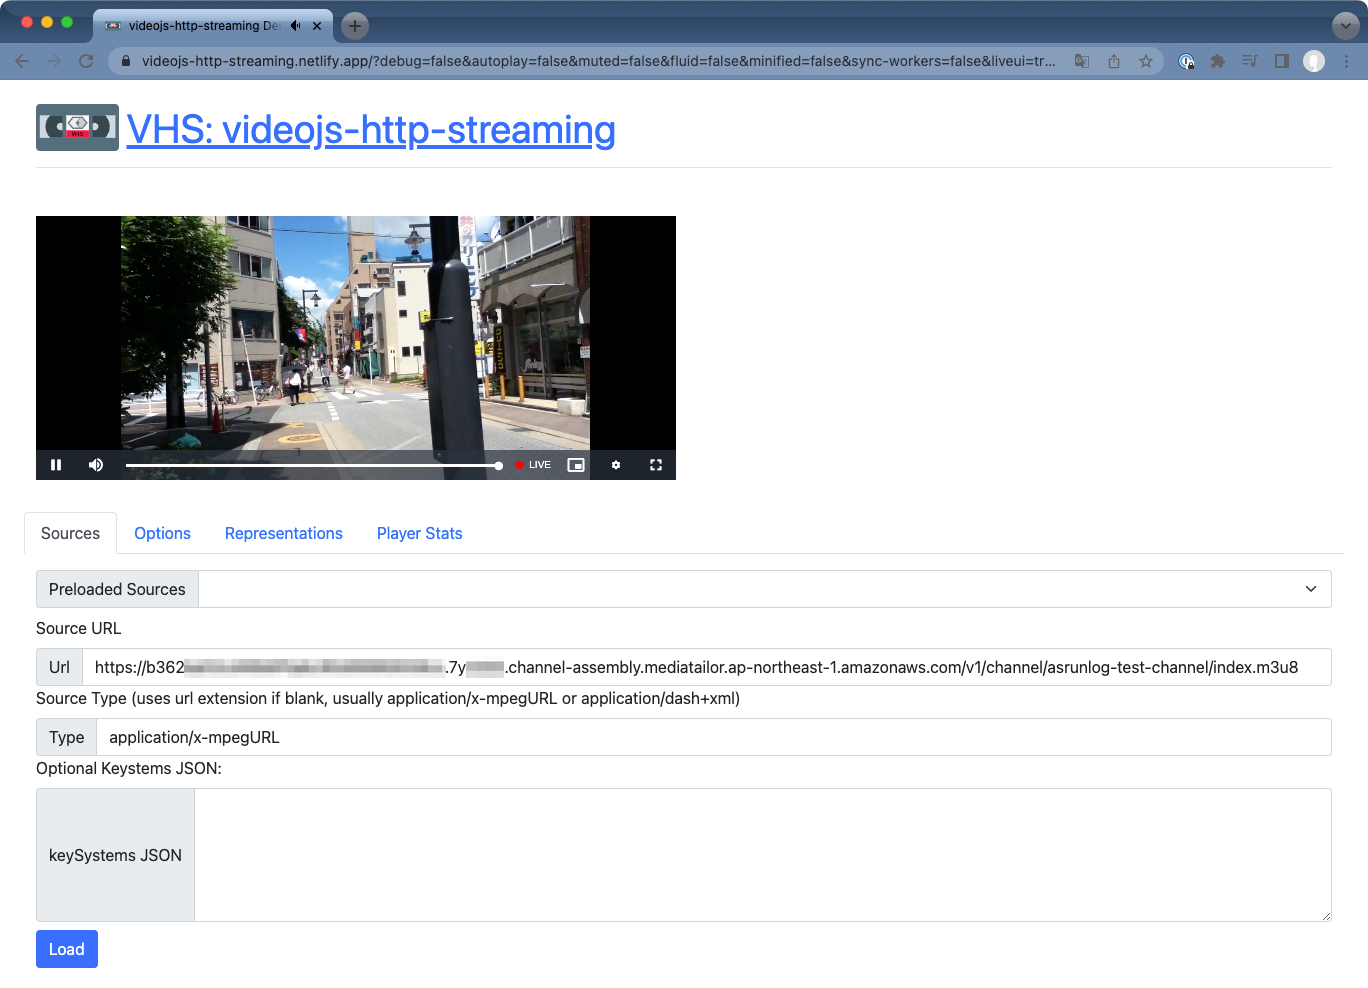Open the translate page icon

click(x=1082, y=61)
